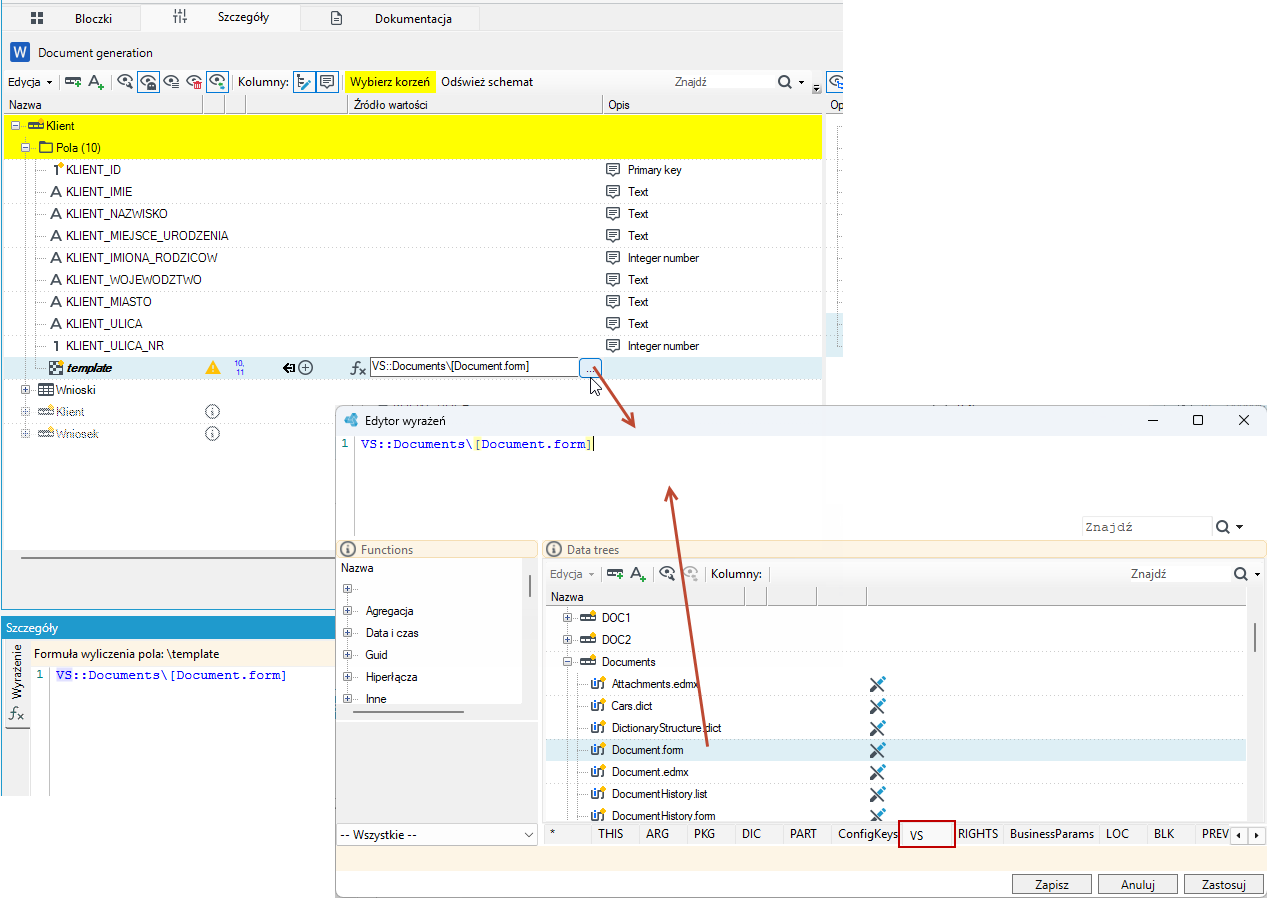Click the Odśwież schemat button
The image size is (1267, 902).
[x=487, y=82]
